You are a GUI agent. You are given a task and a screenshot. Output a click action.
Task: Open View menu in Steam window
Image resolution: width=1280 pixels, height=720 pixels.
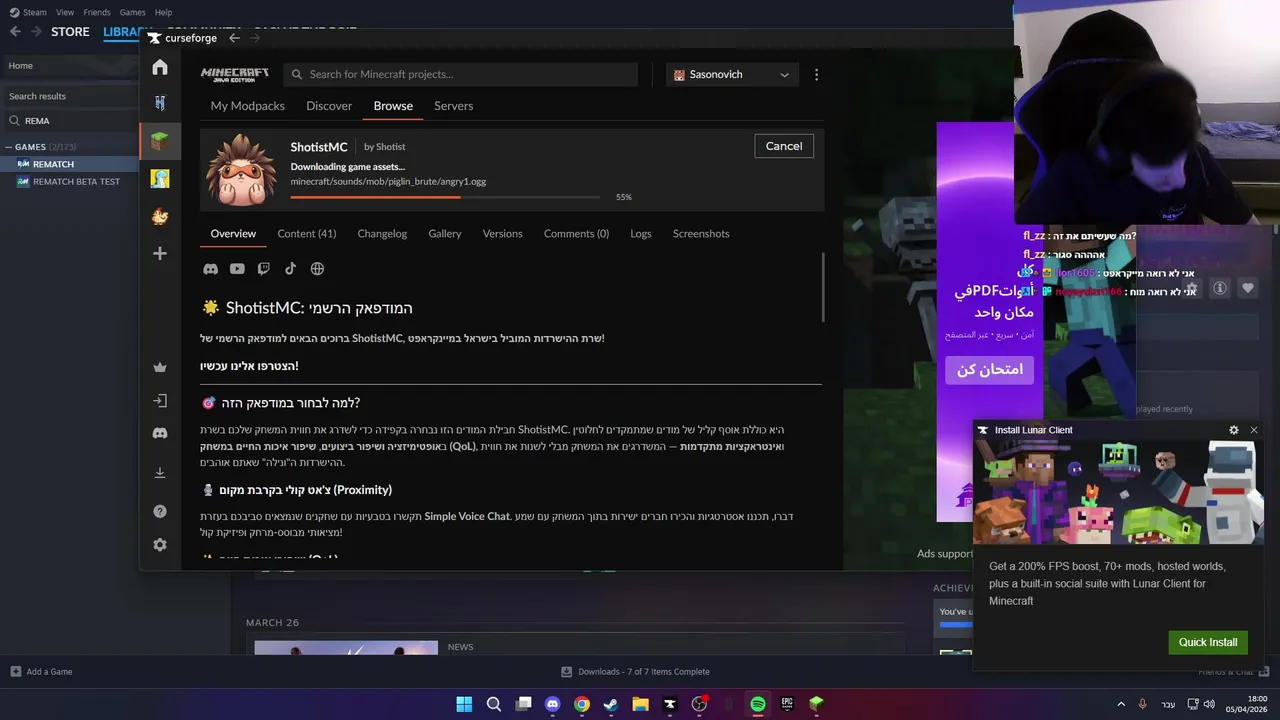click(65, 12)
